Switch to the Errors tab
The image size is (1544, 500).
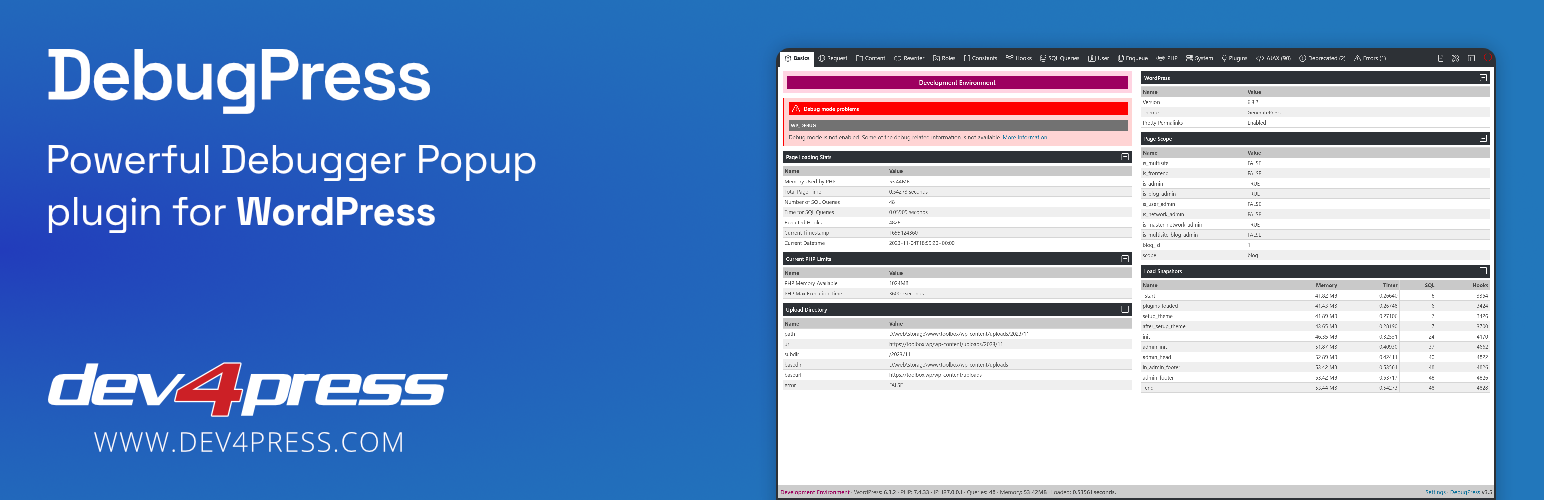coord(1370,58)
